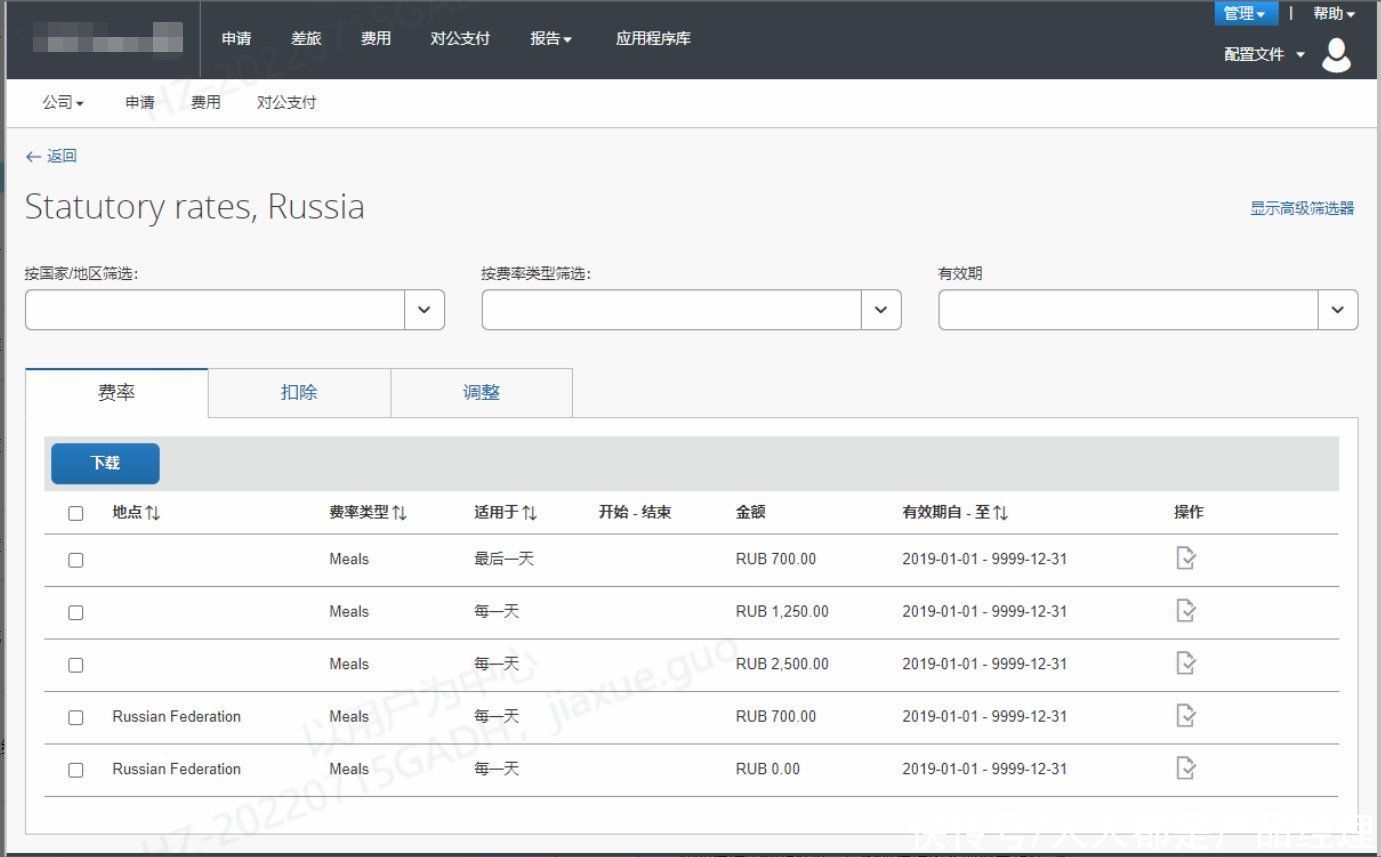Focus the 按国家/地区筛选 input field

coord(215,310)
